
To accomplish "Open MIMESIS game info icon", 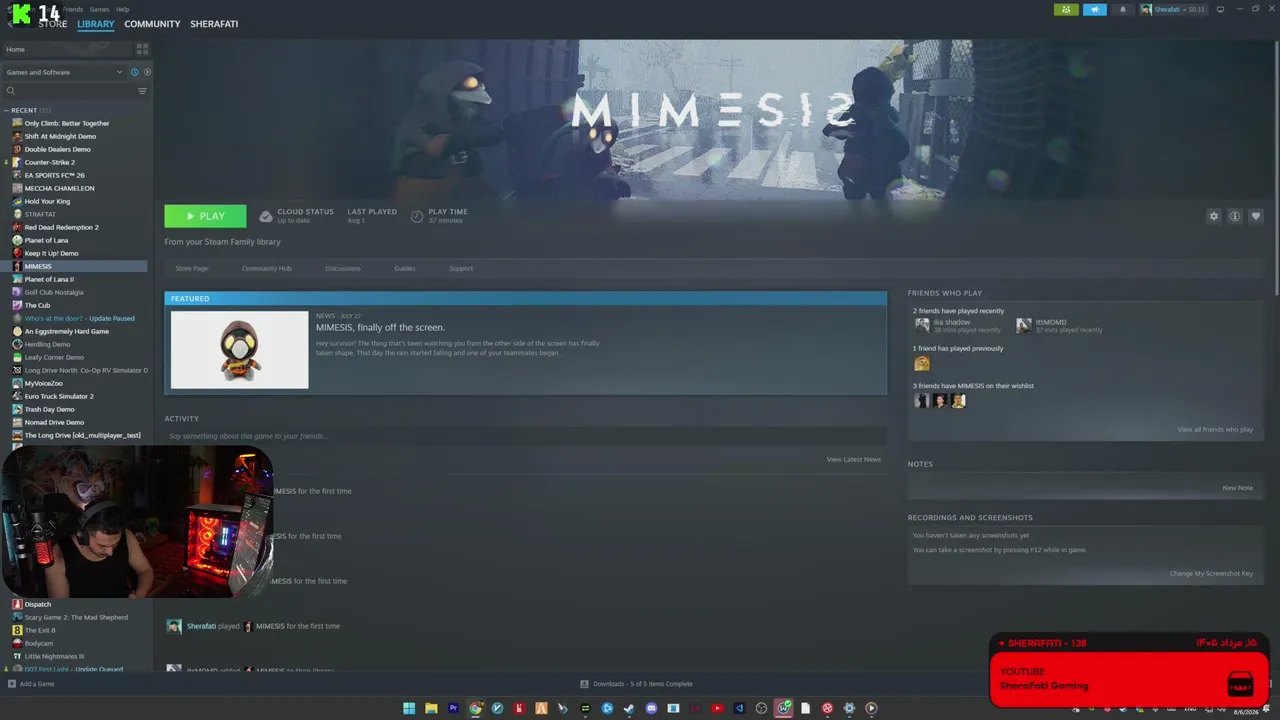I will coord(1235,216).
